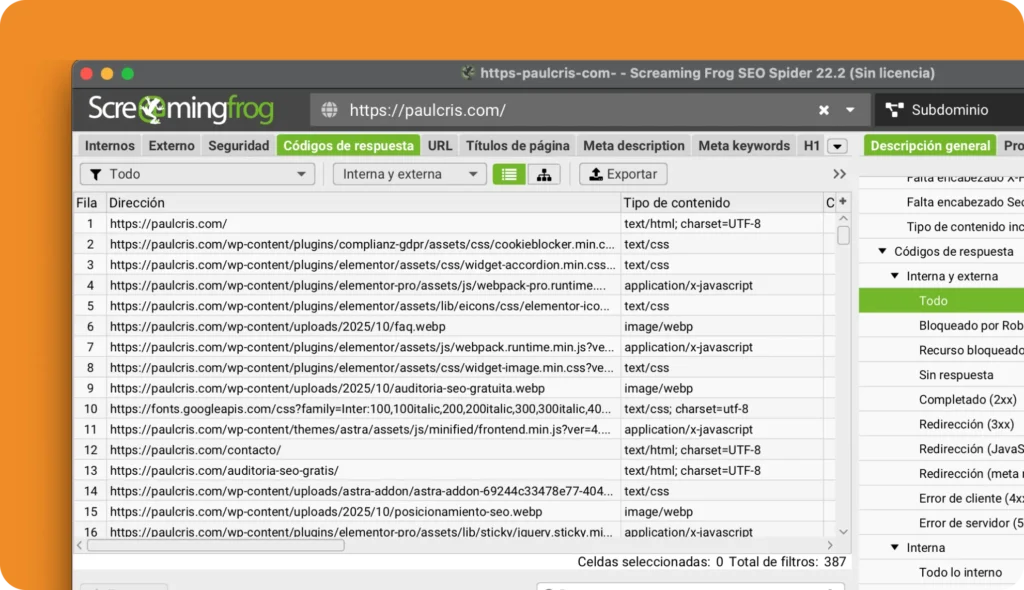Click the Subdominio crawl mode icon
Viewport: 1024px width, 590px height.
click(893, 110)
